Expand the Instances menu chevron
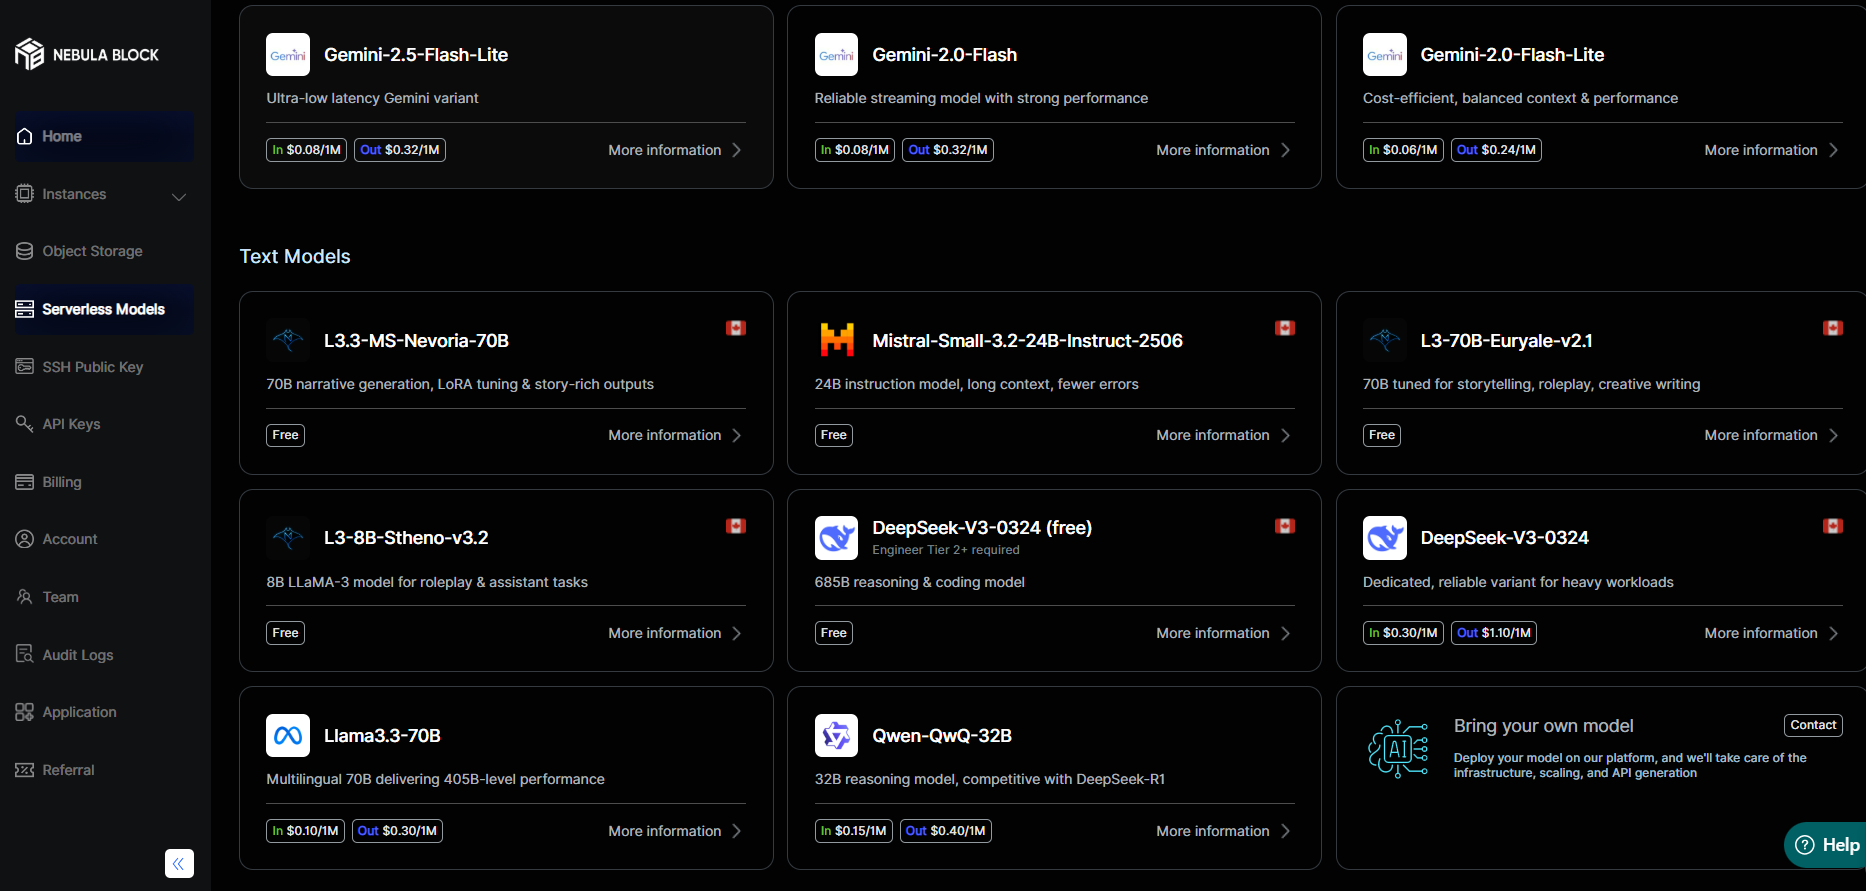This screenshot has width=1866, height=891. point(179,196)
